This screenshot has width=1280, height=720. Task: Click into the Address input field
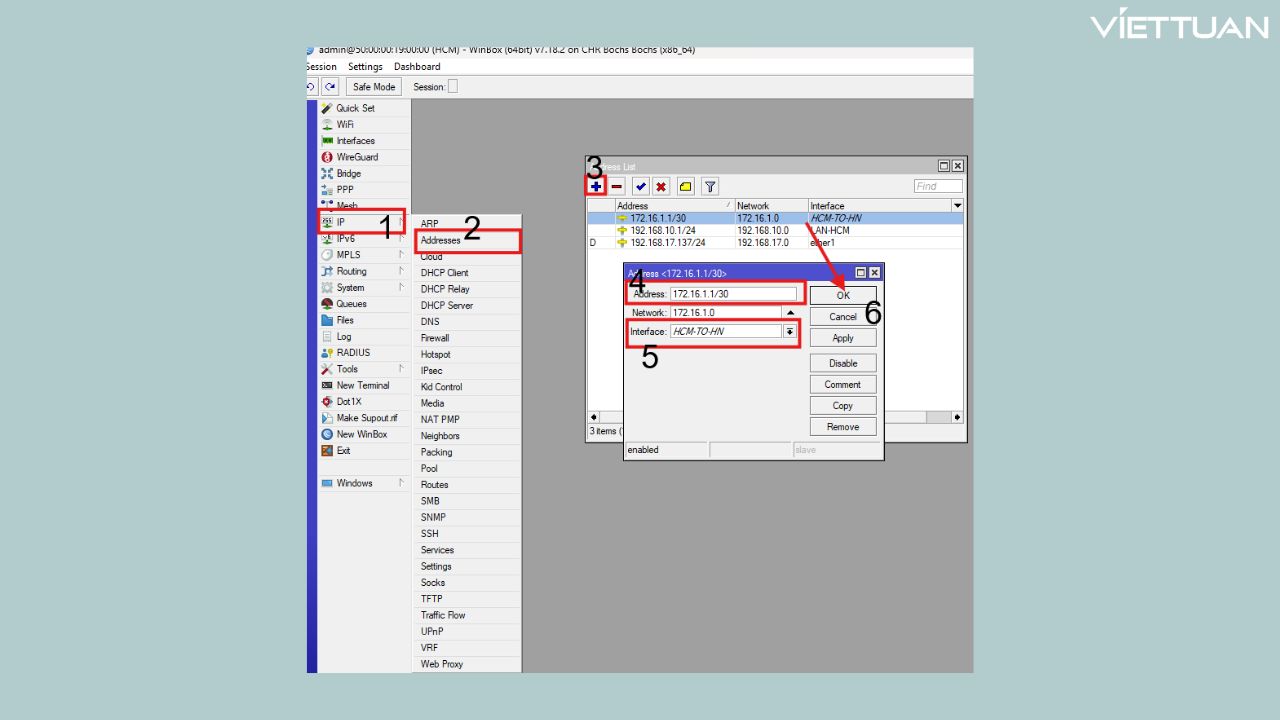(x=733, y=294)
